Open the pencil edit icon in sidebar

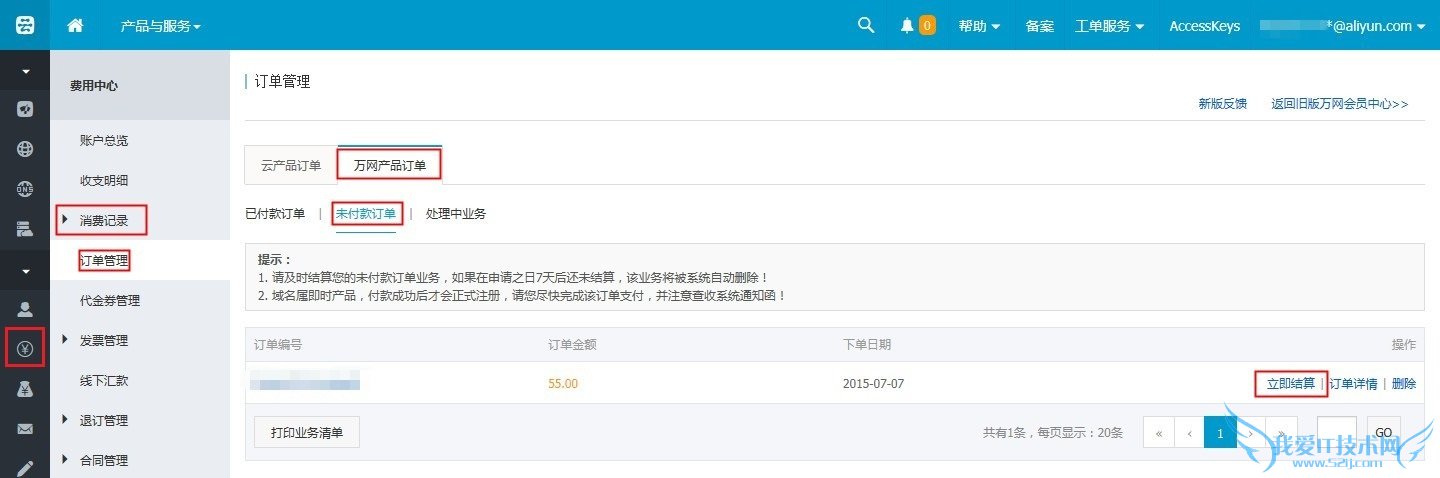coord(25,468)
